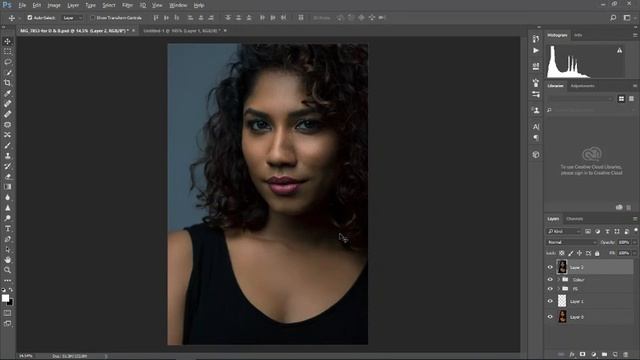Open the Character panel icon
The width and height of the screenshot is (640, 360).
(x=536, y=127)
